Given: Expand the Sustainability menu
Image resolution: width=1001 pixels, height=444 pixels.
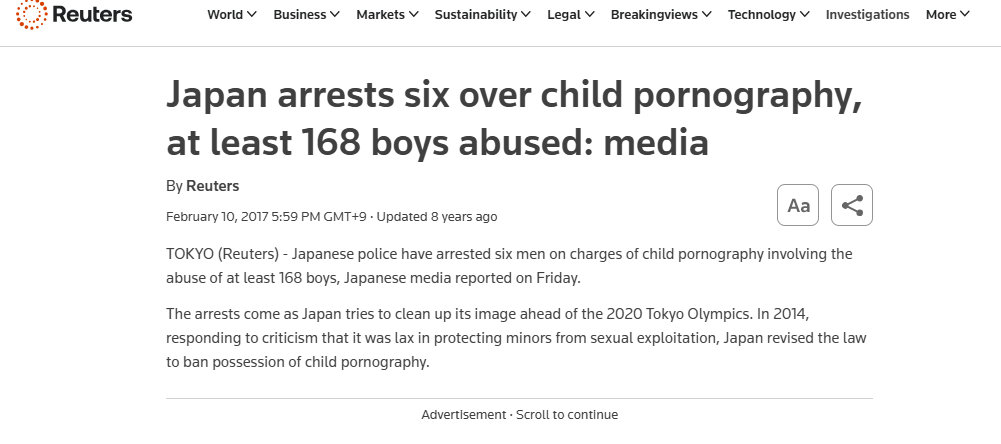Looking at the screenshot, I should 483,15.
